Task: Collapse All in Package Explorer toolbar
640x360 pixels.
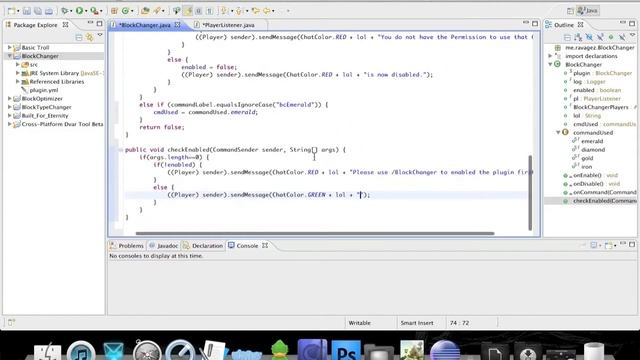Action: [79, 38]
